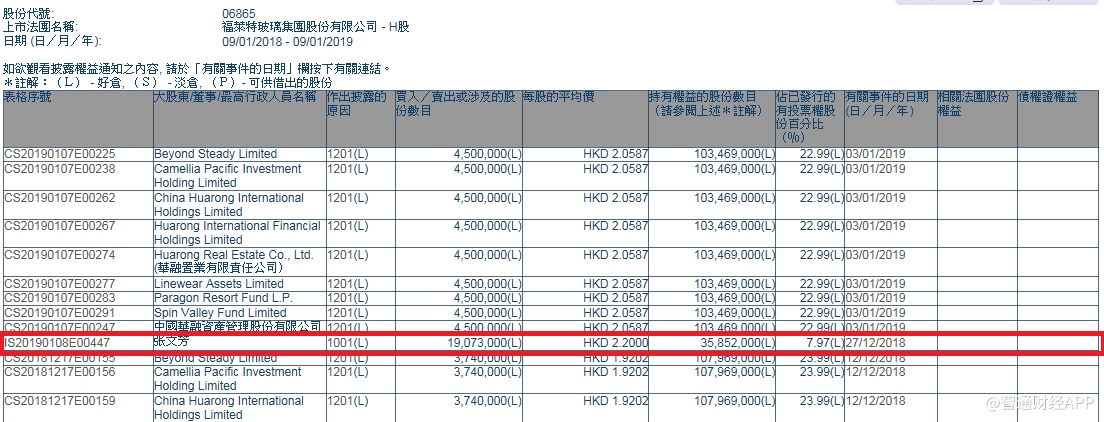Image resolution: width=1104 pixels, height=422 pixels.
Task: Open the 12/12/2018 date link for CS20181217E00156
Action: tap(876, 371)
